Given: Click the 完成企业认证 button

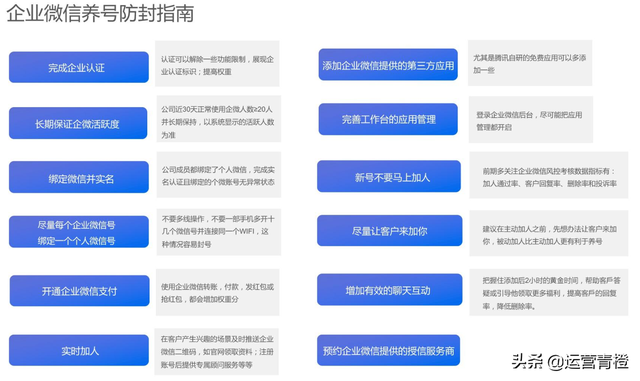Looking at the screenshot, I should pyautogui.click(x=79, y=67).
